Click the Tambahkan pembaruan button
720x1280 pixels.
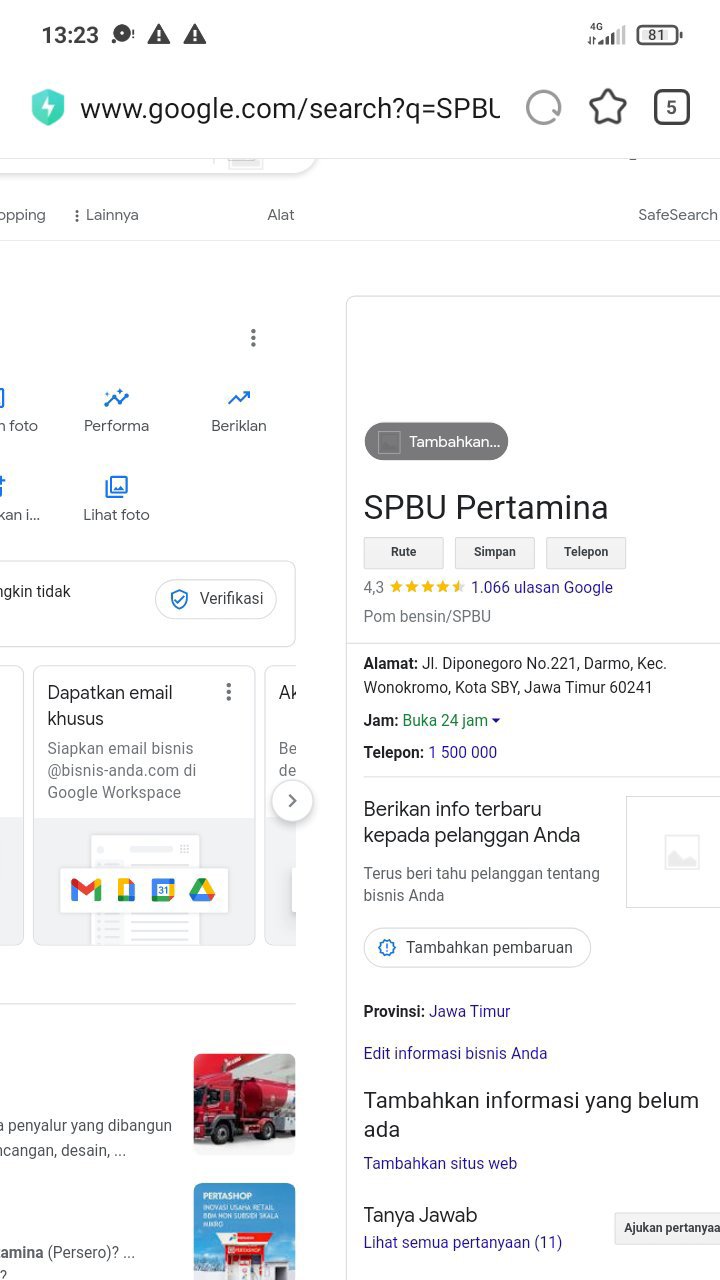[477, 948]
